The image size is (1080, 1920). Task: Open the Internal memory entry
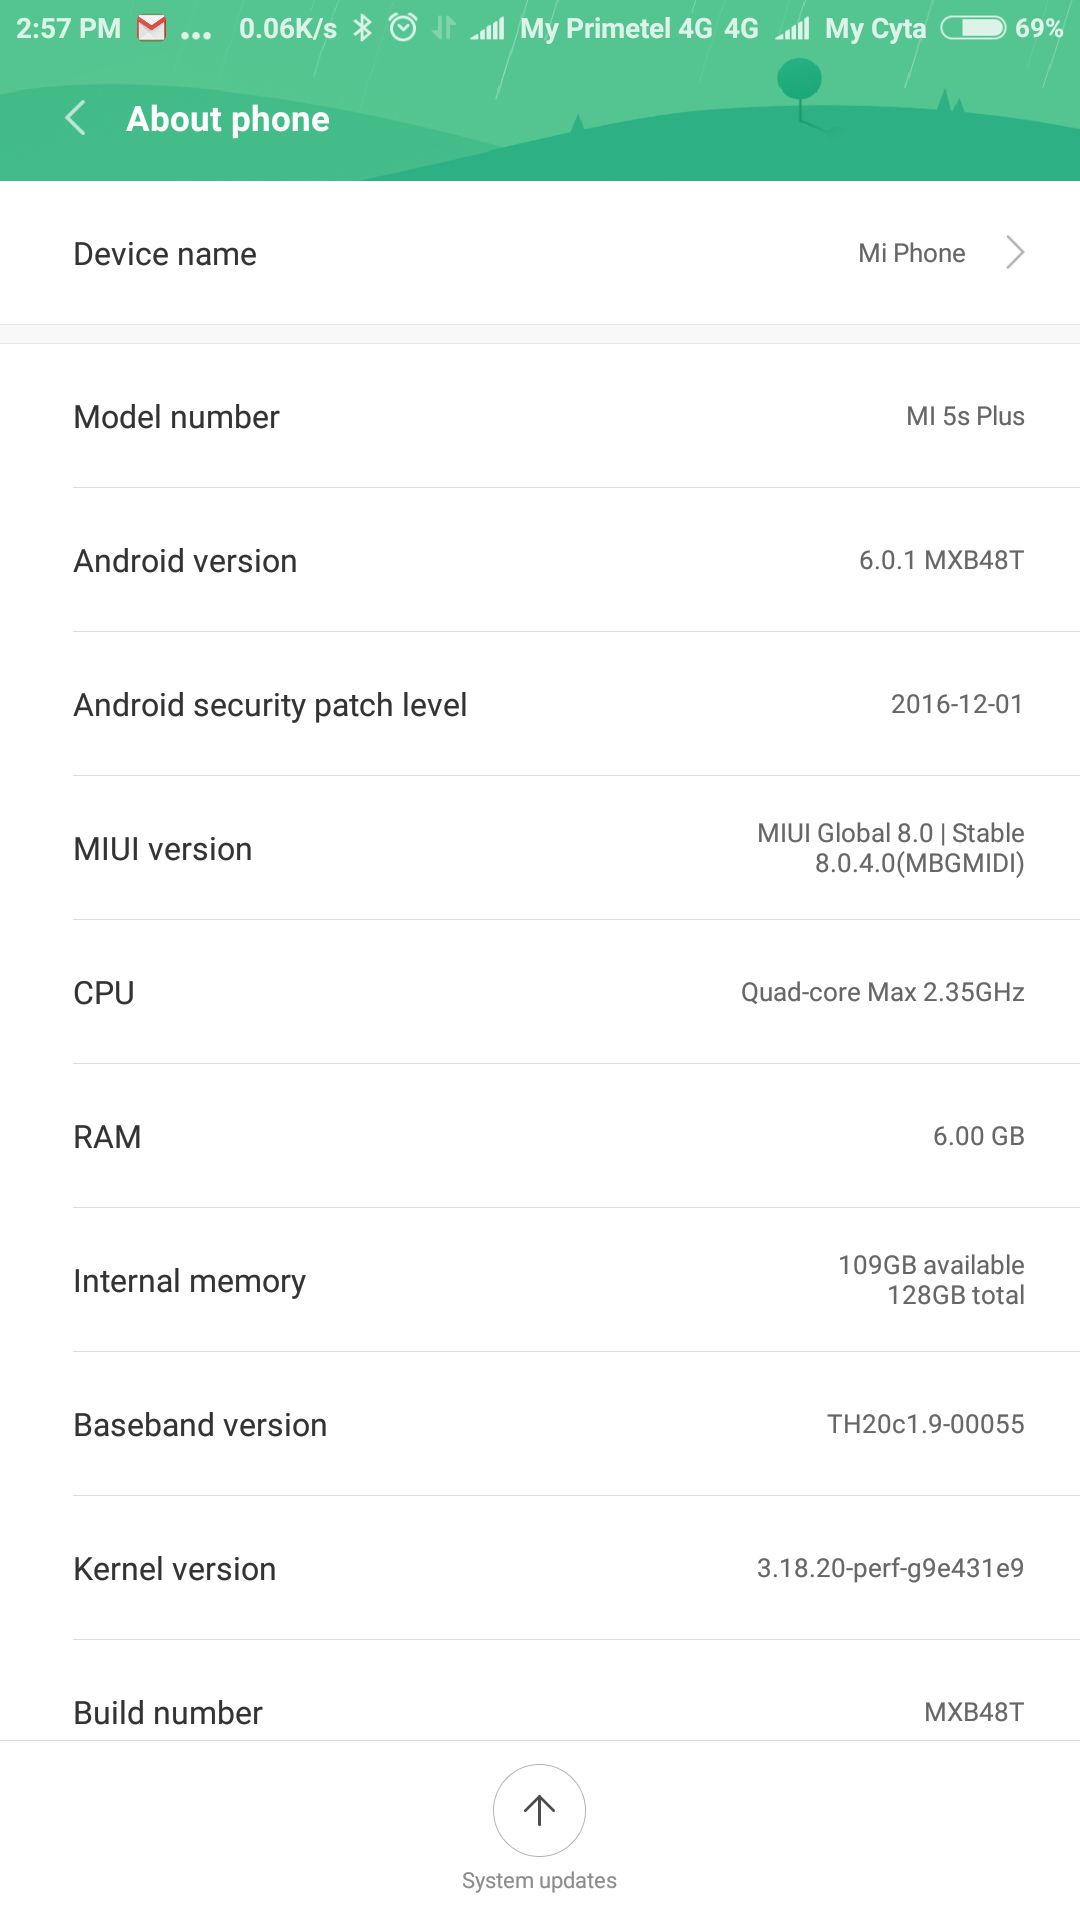540,1281
